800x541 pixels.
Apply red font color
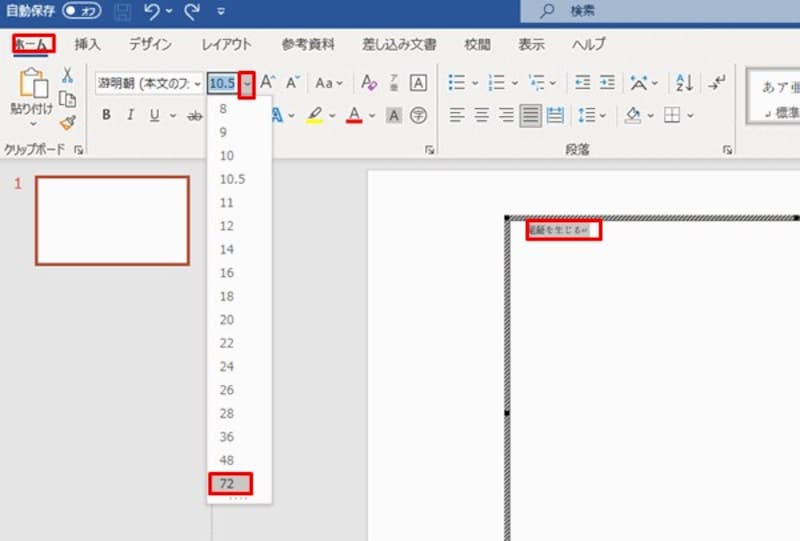354,116
